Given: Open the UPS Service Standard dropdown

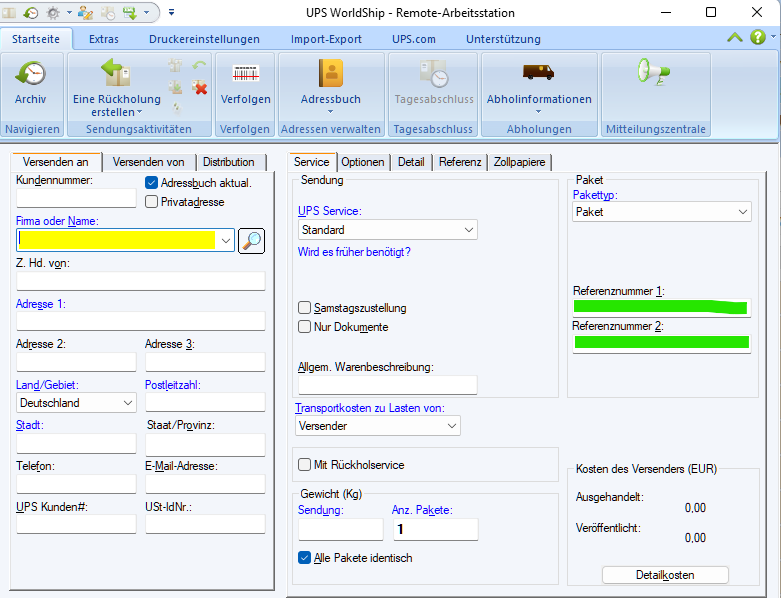Looking at the screenshot, I should (x=388, y=230).
